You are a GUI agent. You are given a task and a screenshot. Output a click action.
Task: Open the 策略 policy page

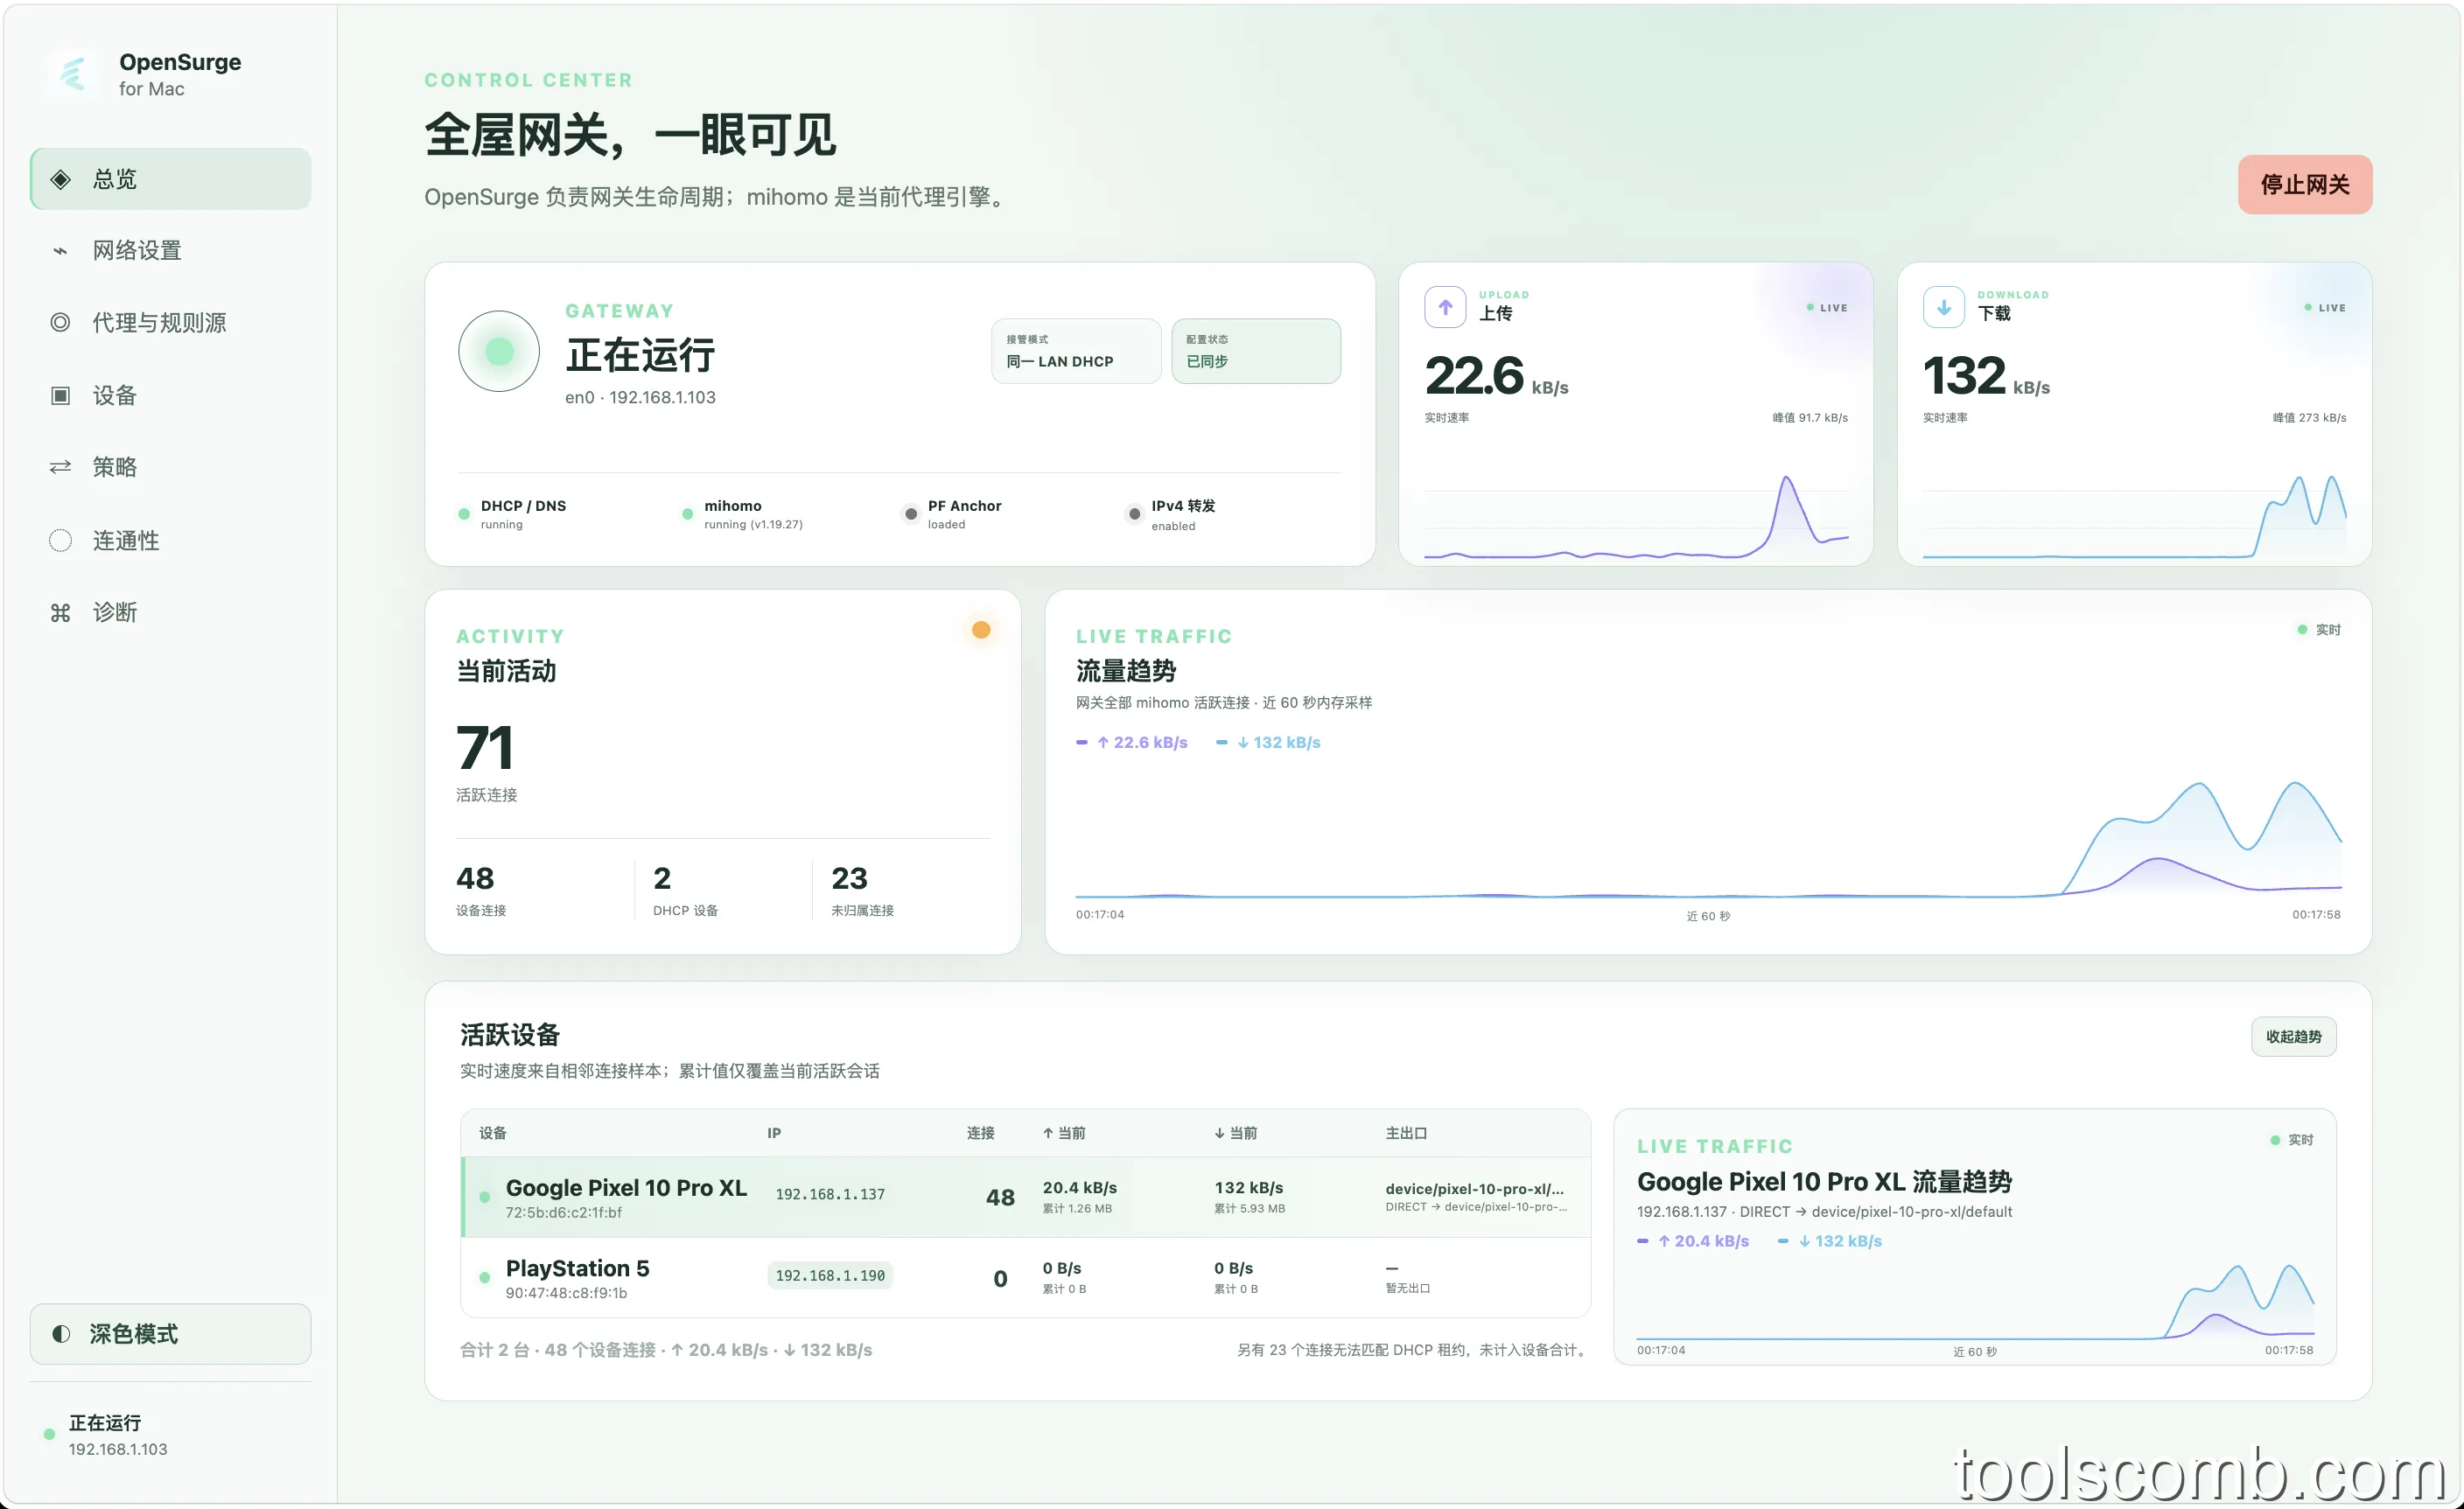(x=170, y=467)
